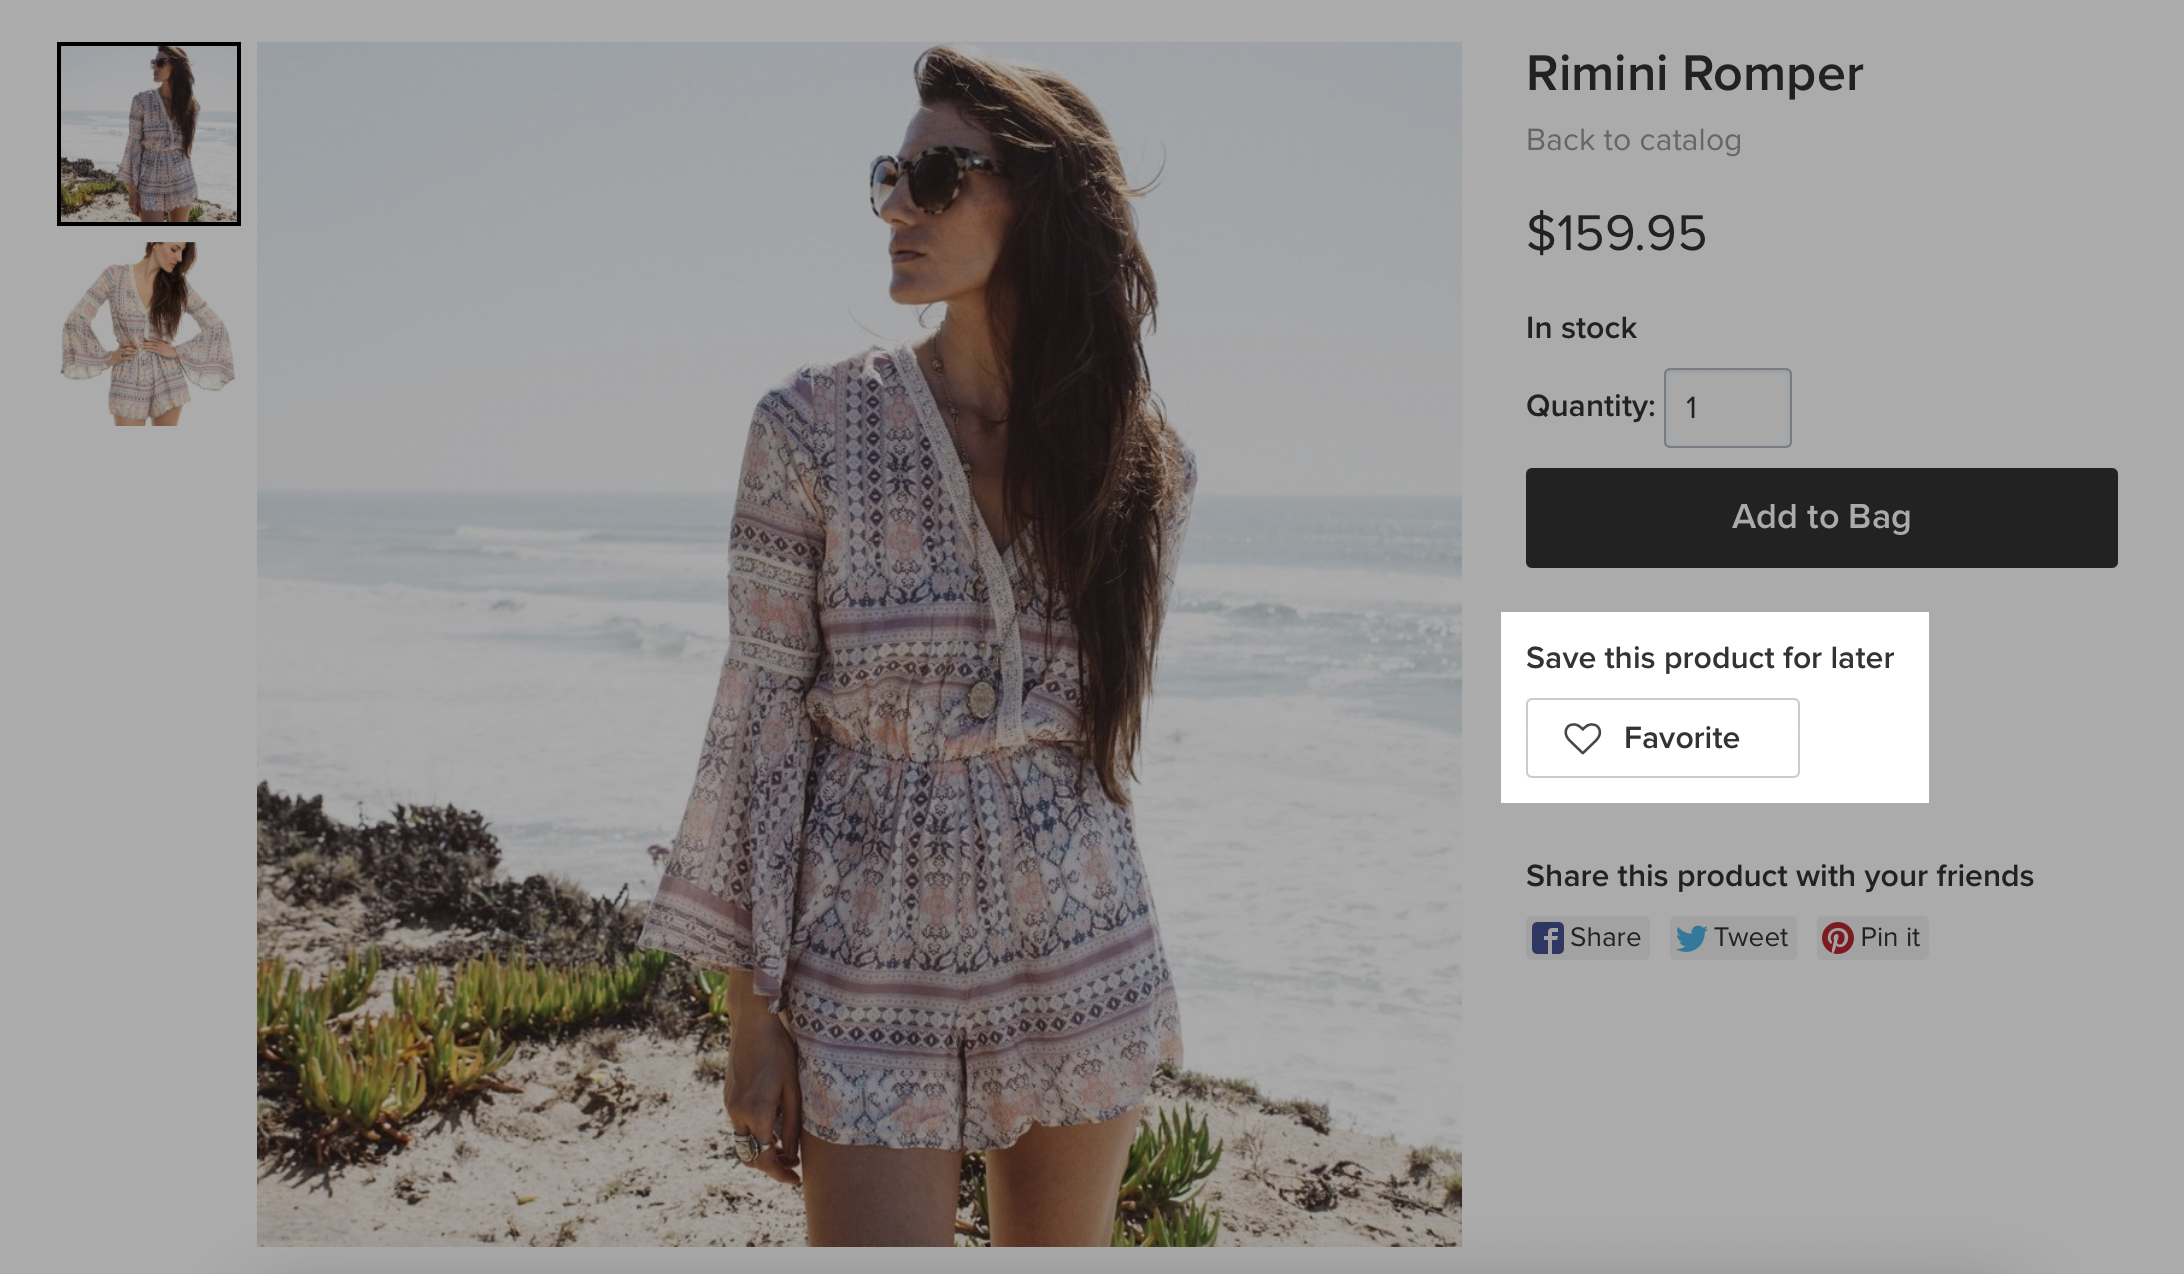Click the Rimini Romper product title
The image size is (2184, 1274).
(x=1694, y=74)
